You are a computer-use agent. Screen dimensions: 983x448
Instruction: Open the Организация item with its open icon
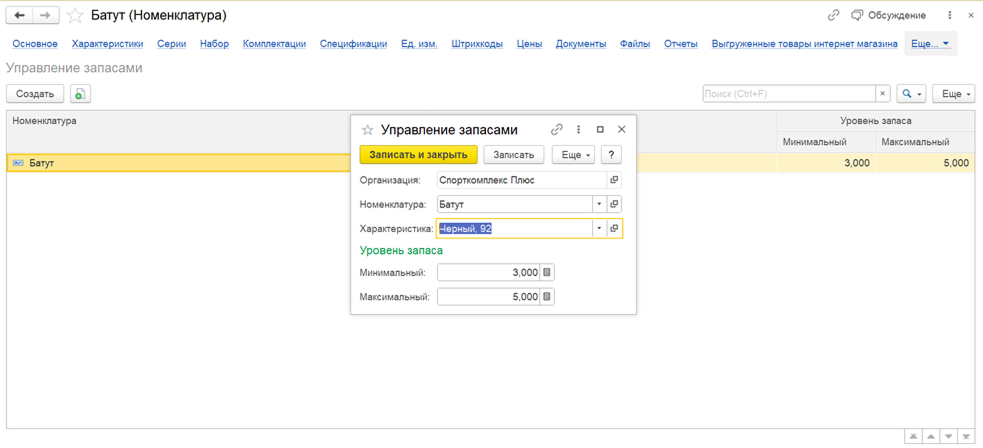click(614, 180)
